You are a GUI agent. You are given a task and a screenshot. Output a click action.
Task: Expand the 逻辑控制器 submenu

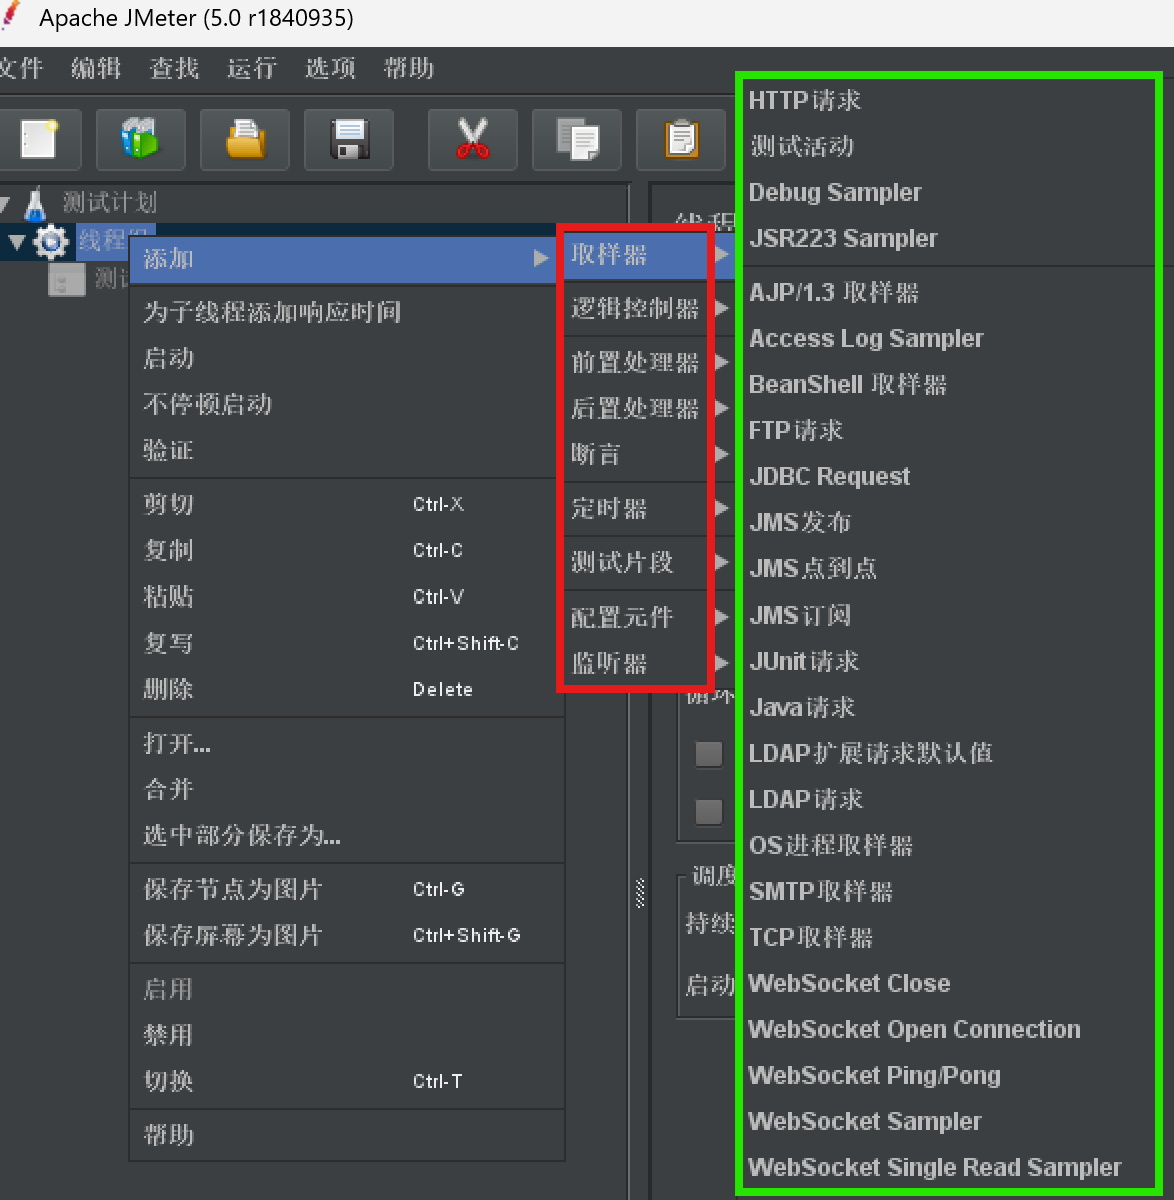click(646, 309)
